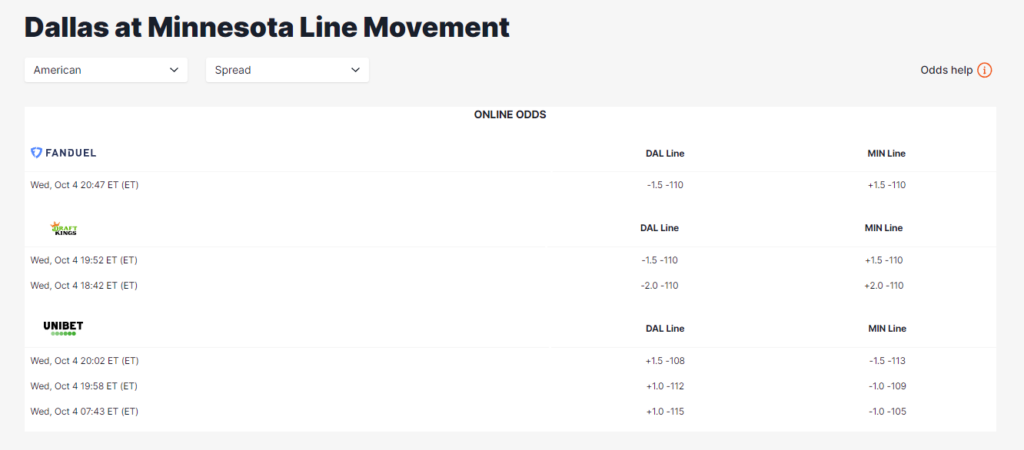Select Unibet DAL line +1.5 -108
This screenshot has height=450, width=1024.
tap(665, 361)
